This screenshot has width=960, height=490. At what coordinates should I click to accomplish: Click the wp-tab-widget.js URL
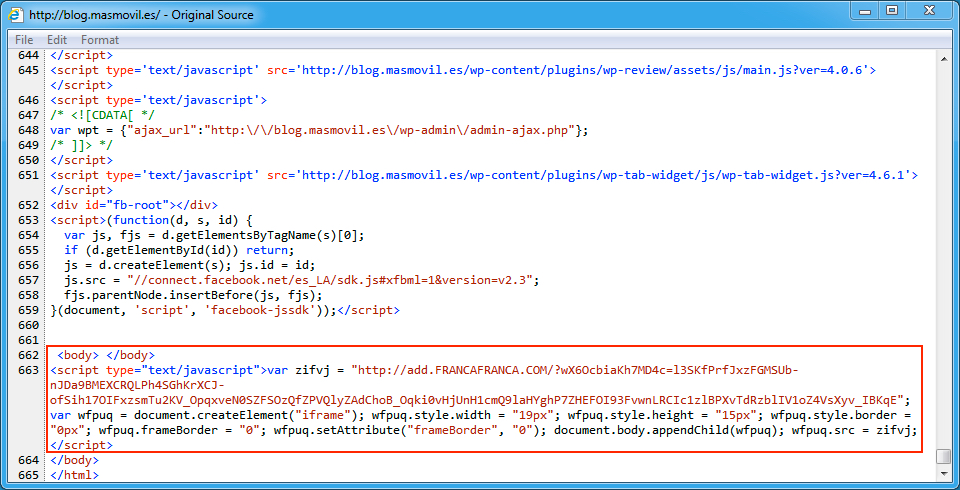click(604, 175)
